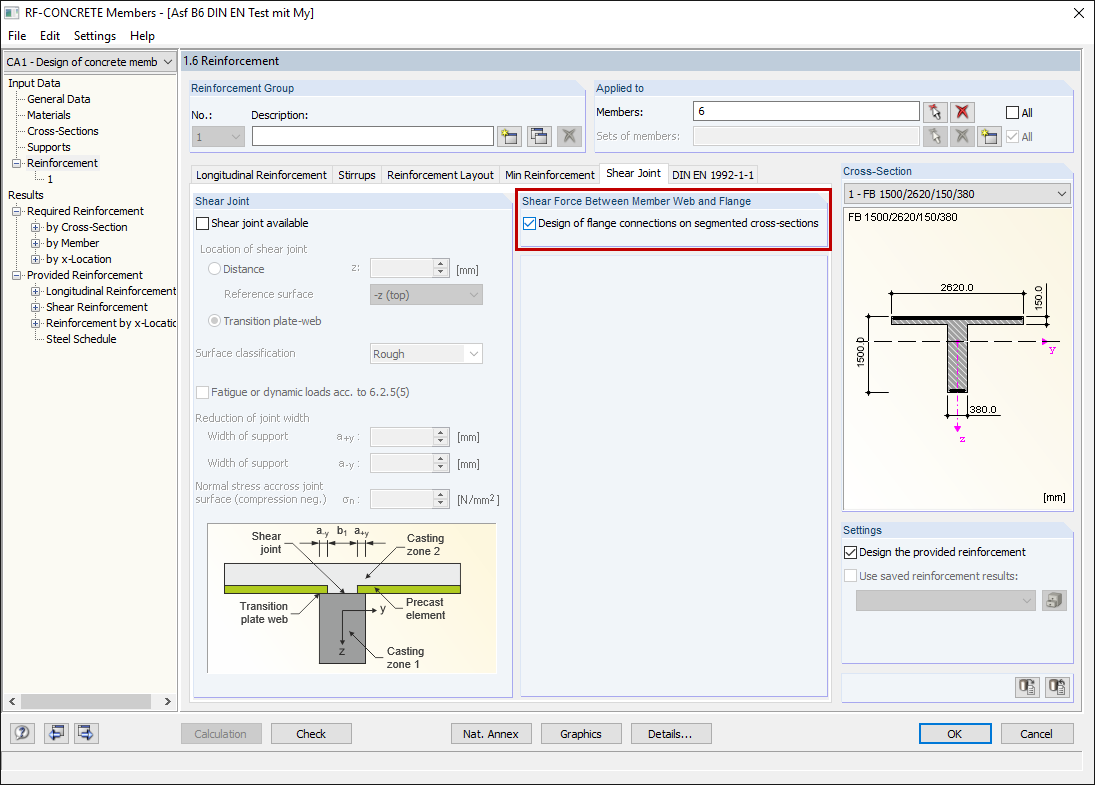Click the Check button
Screen dimensions: 1095x785
[x=311, y=734]
